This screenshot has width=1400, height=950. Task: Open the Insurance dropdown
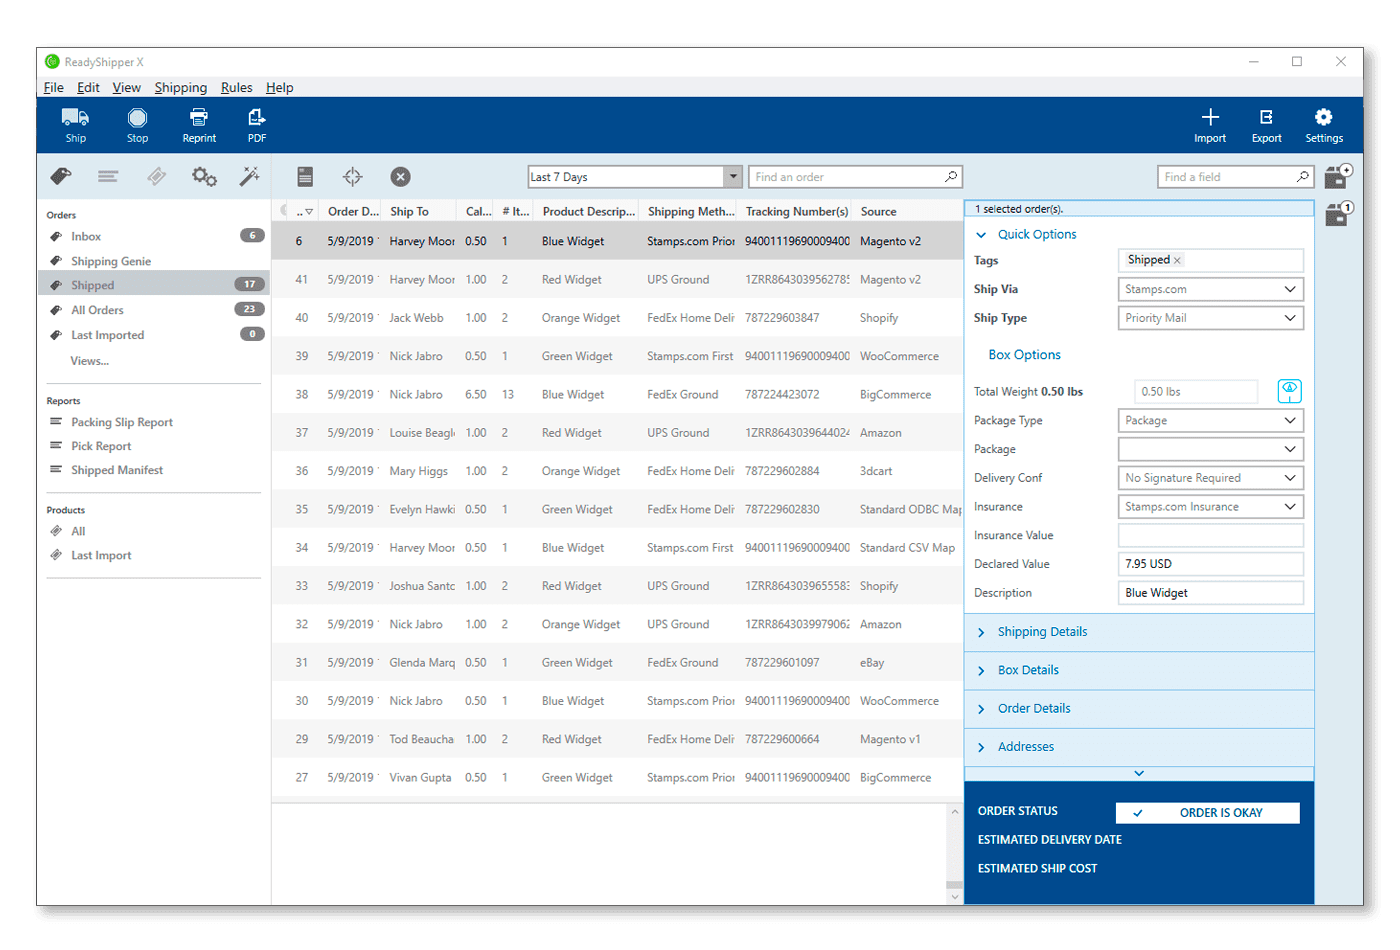click(1211, 507)
